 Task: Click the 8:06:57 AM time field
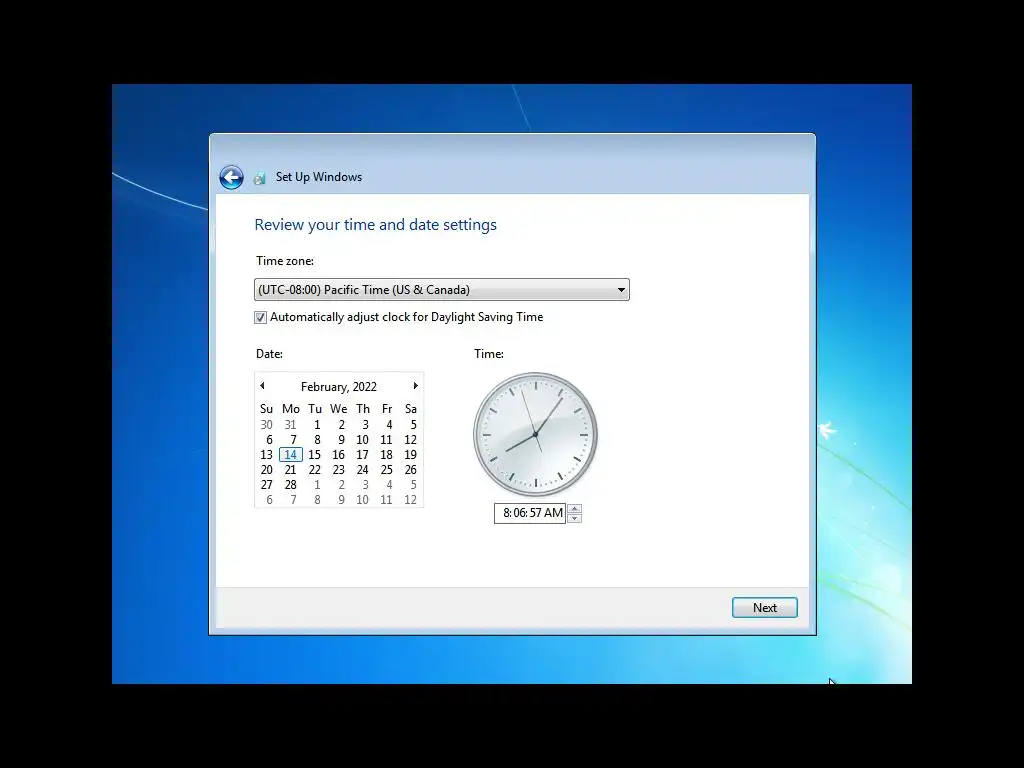(x=530, y=513)
